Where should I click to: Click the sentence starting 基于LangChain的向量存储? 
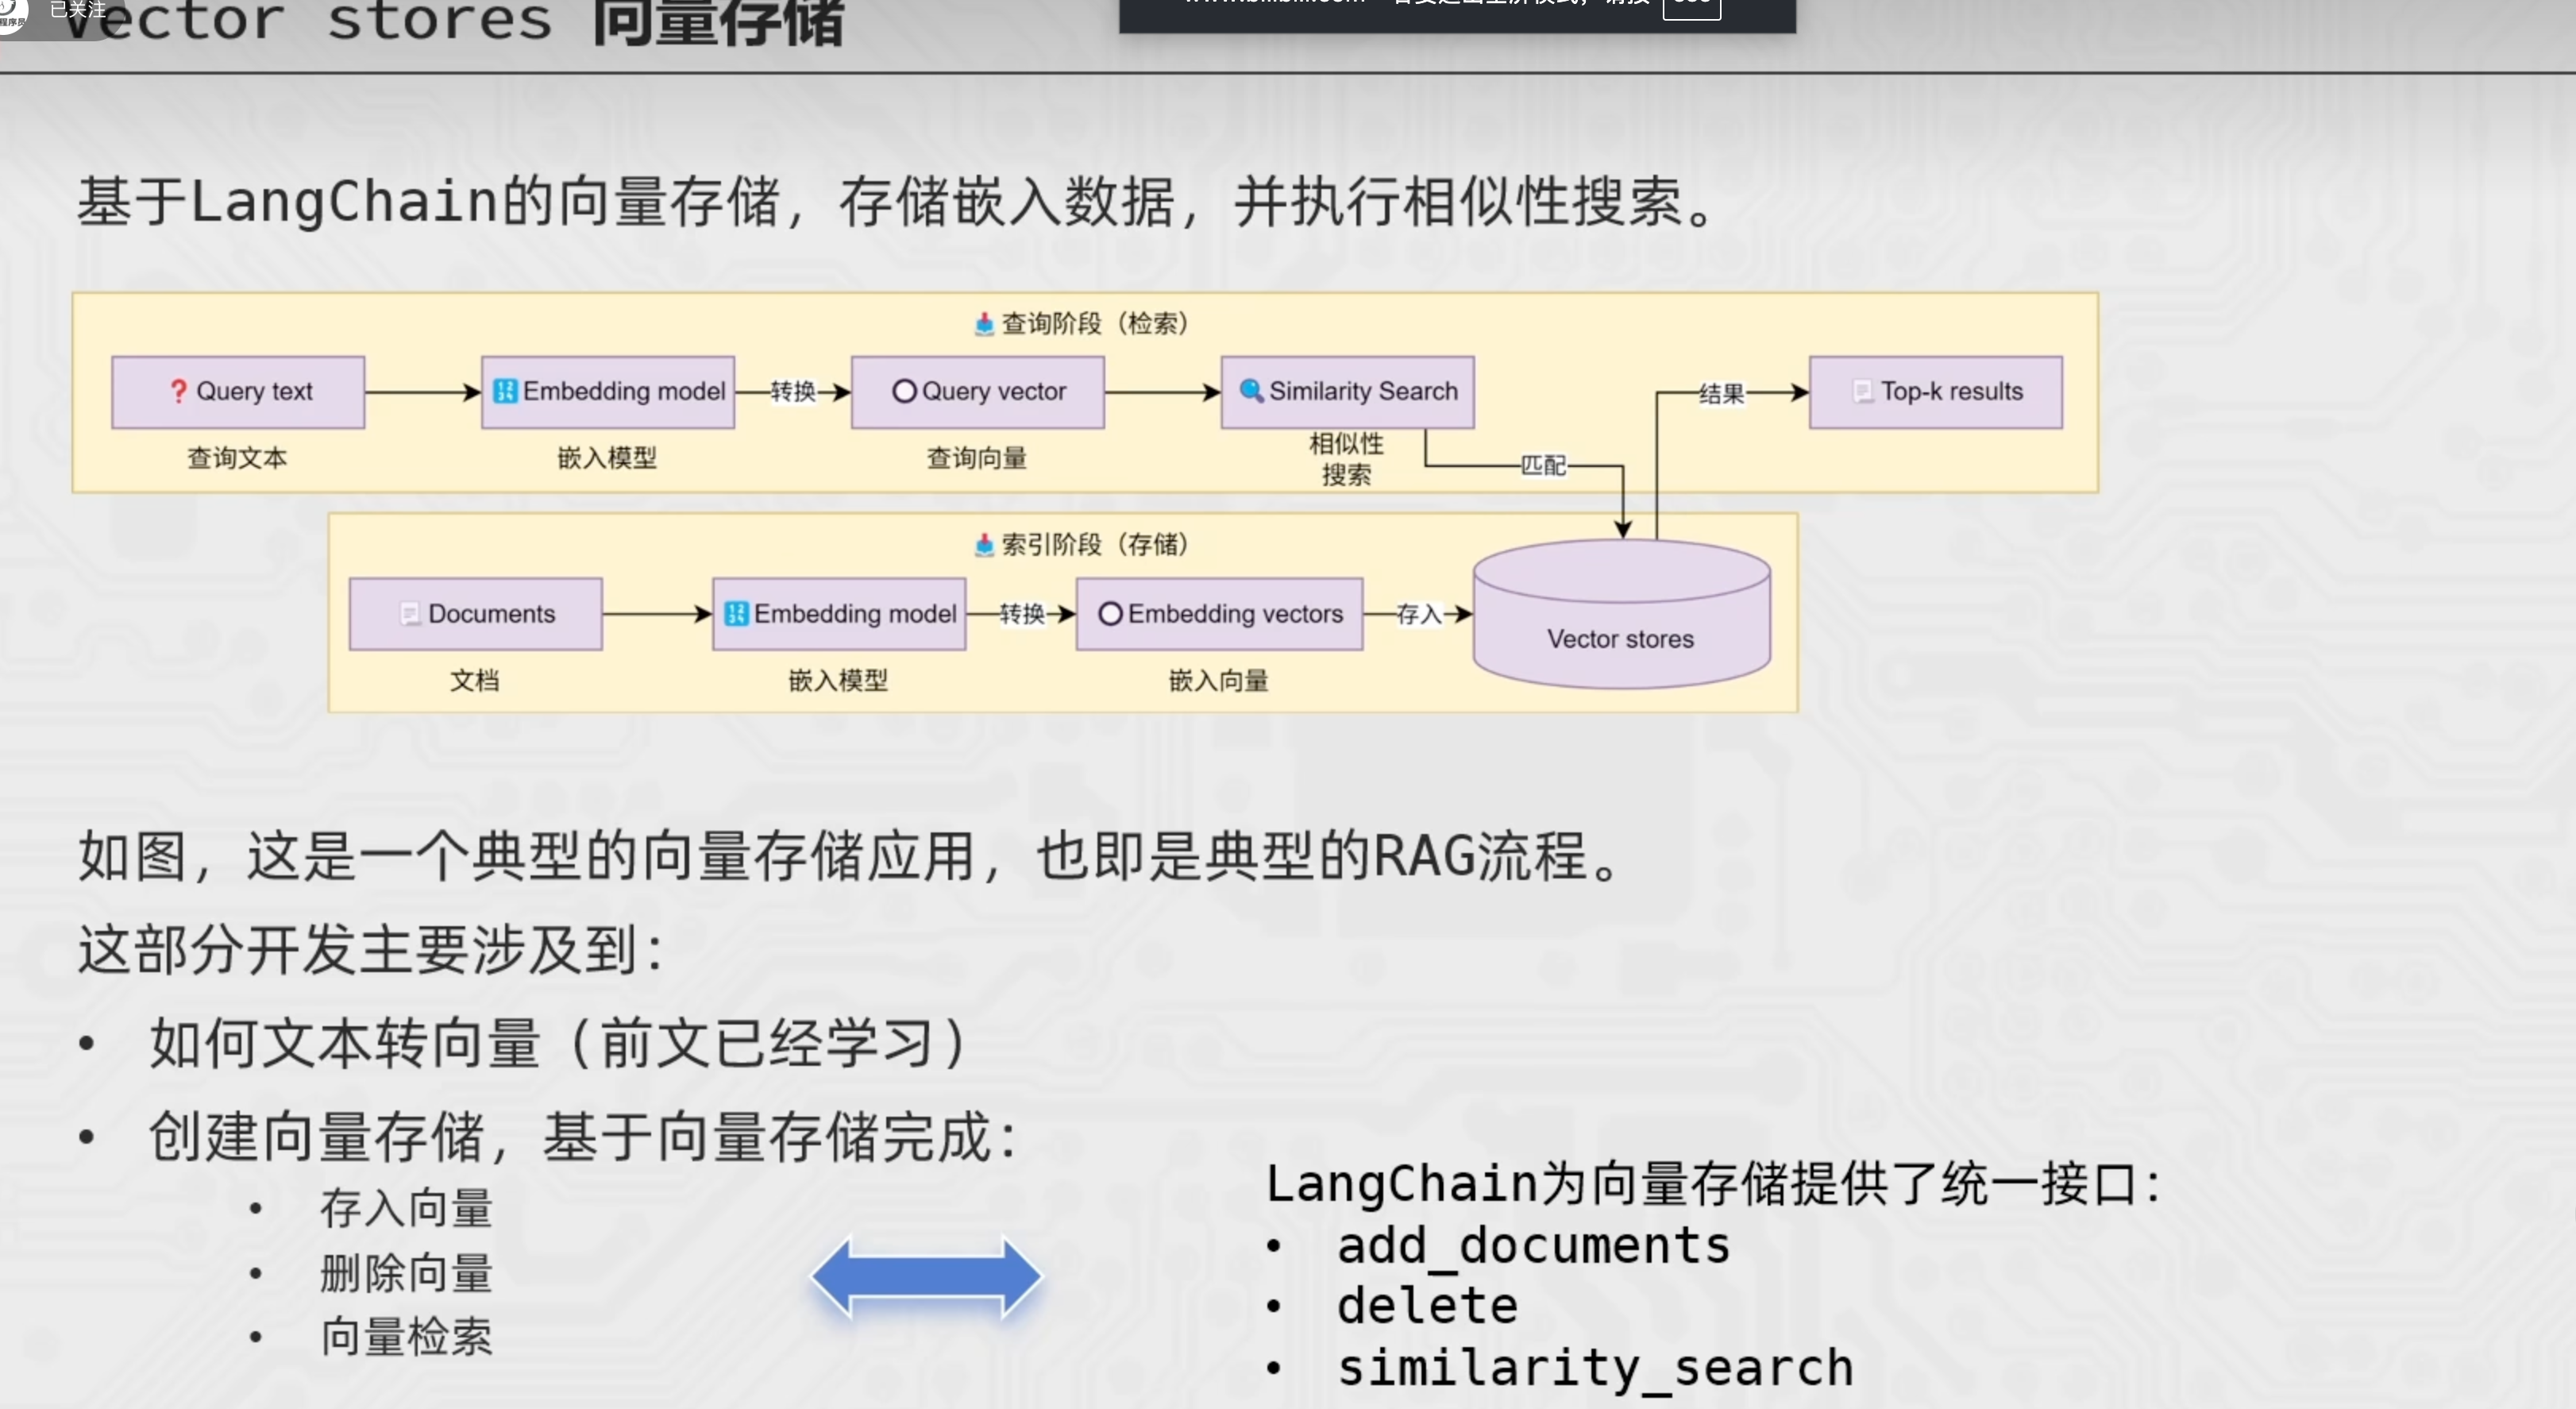tap(899, 202)
